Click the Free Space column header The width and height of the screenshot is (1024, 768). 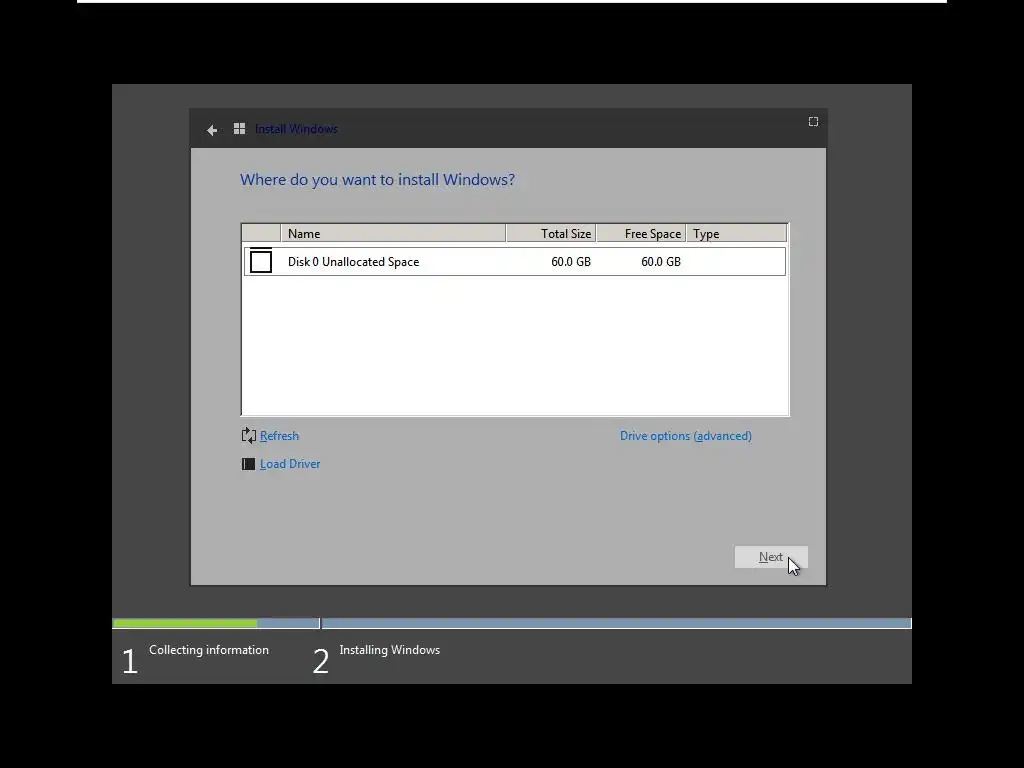(x=641, y=233)
